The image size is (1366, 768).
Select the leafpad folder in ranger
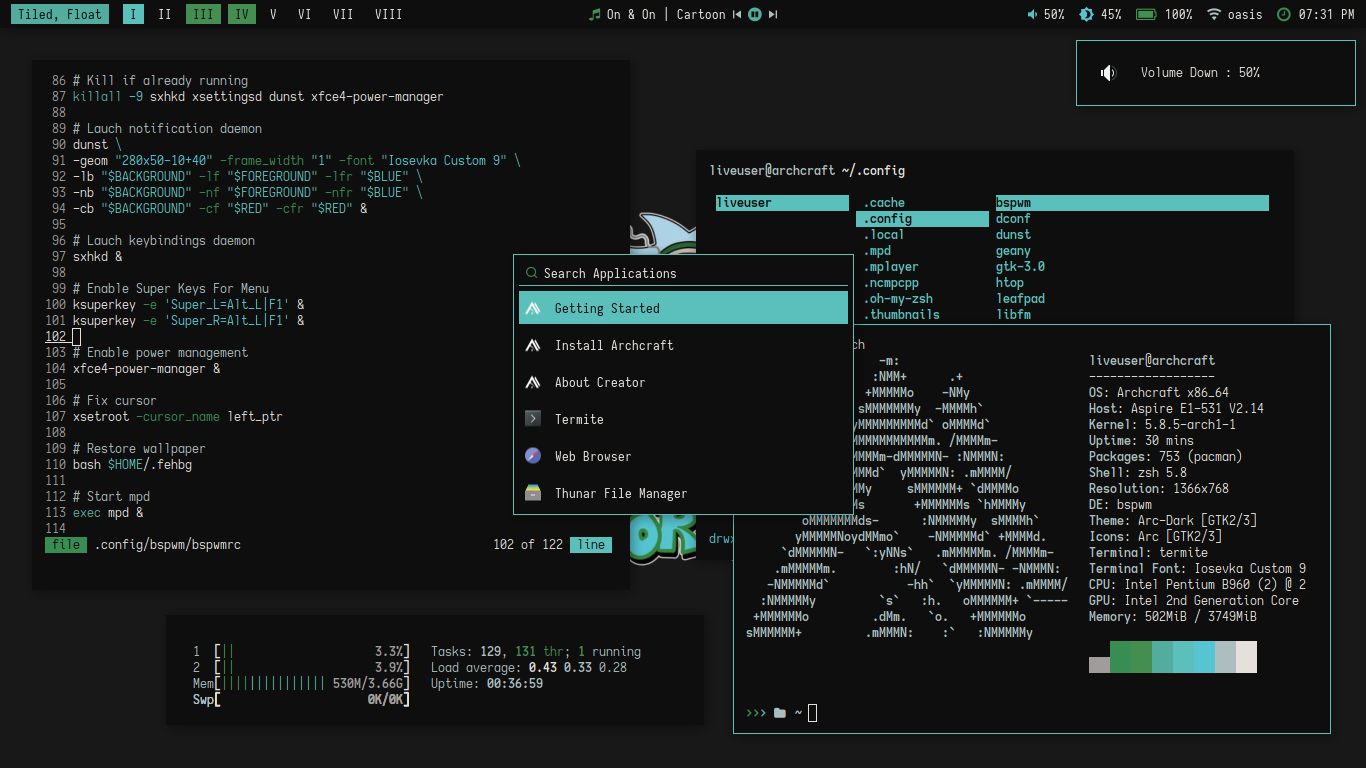point(1020,299)
